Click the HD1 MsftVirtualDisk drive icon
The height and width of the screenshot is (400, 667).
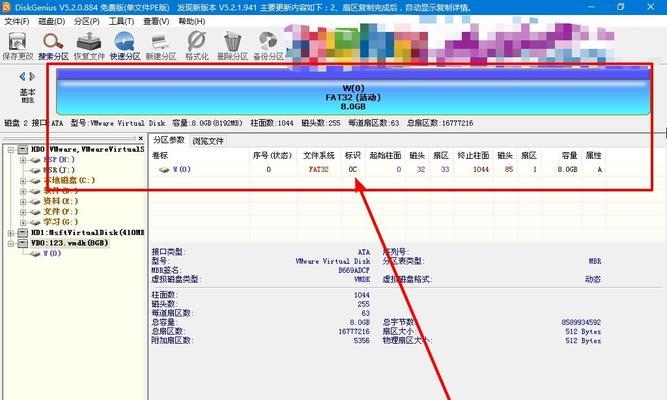23,233
